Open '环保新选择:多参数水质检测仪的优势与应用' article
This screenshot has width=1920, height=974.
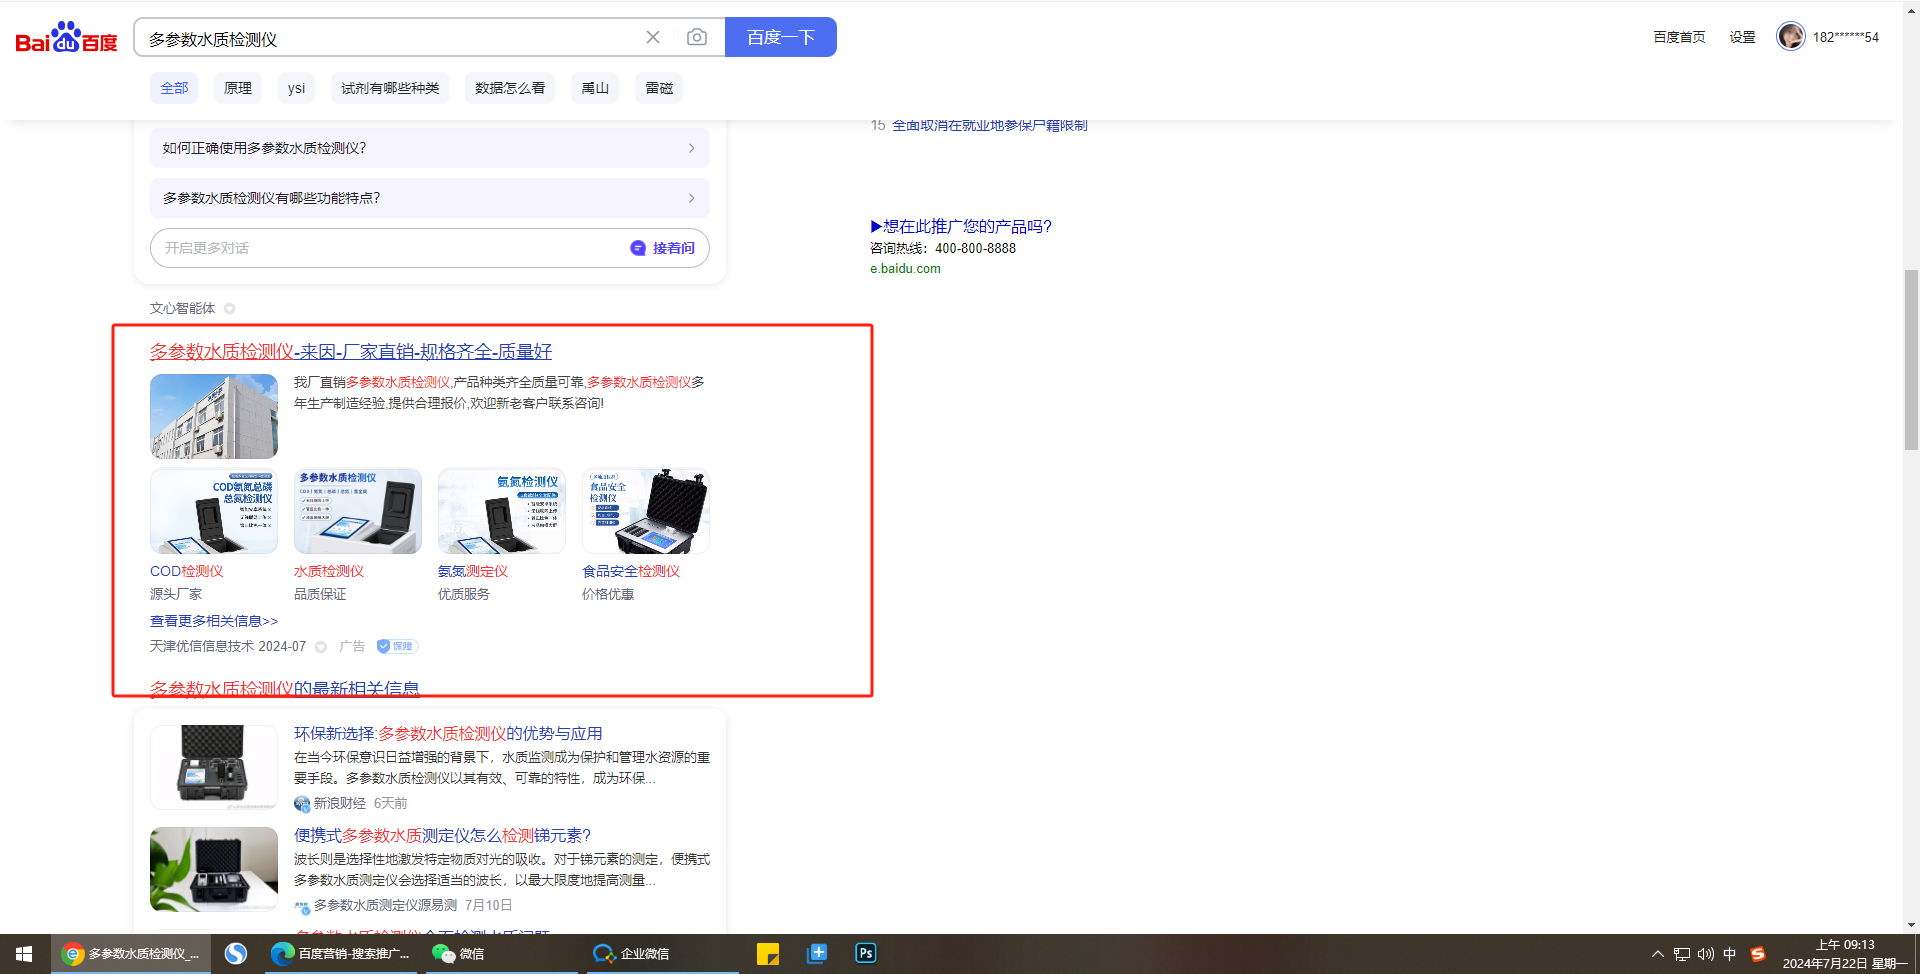click(448, 734)
